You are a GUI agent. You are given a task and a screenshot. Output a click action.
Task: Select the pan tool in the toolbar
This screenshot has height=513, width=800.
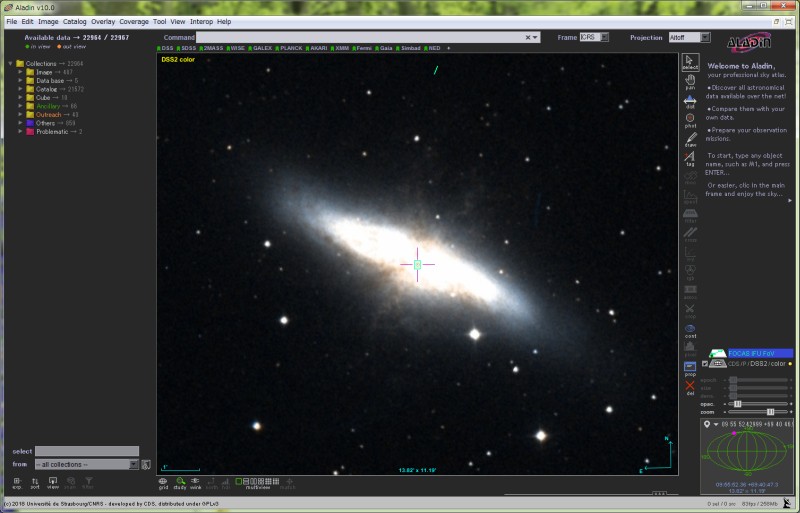690,82
